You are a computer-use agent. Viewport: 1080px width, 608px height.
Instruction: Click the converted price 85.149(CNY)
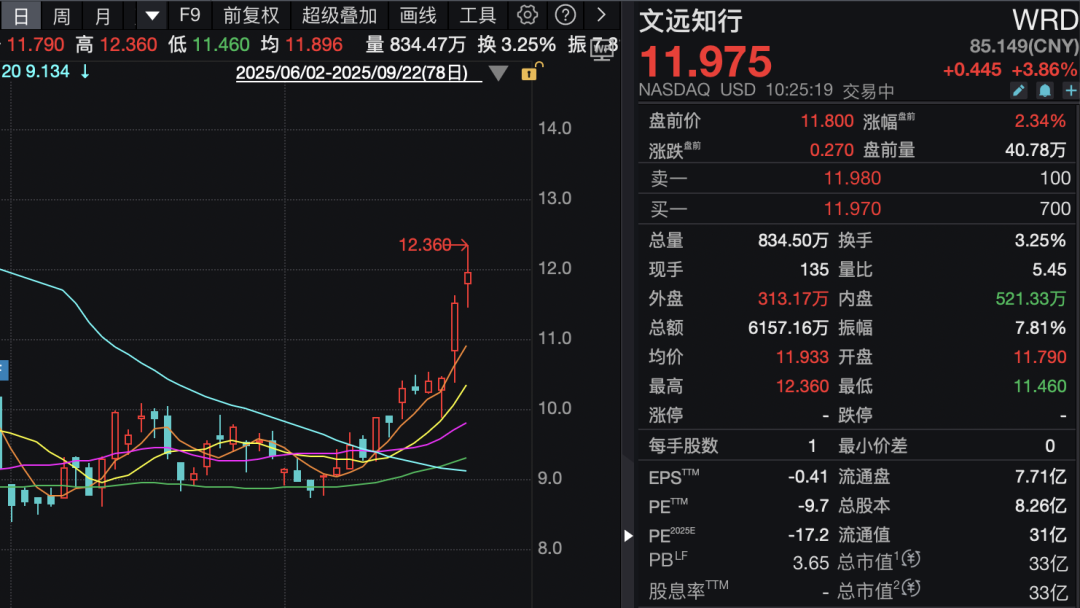pyautogui.click(x=1024, y=46)
